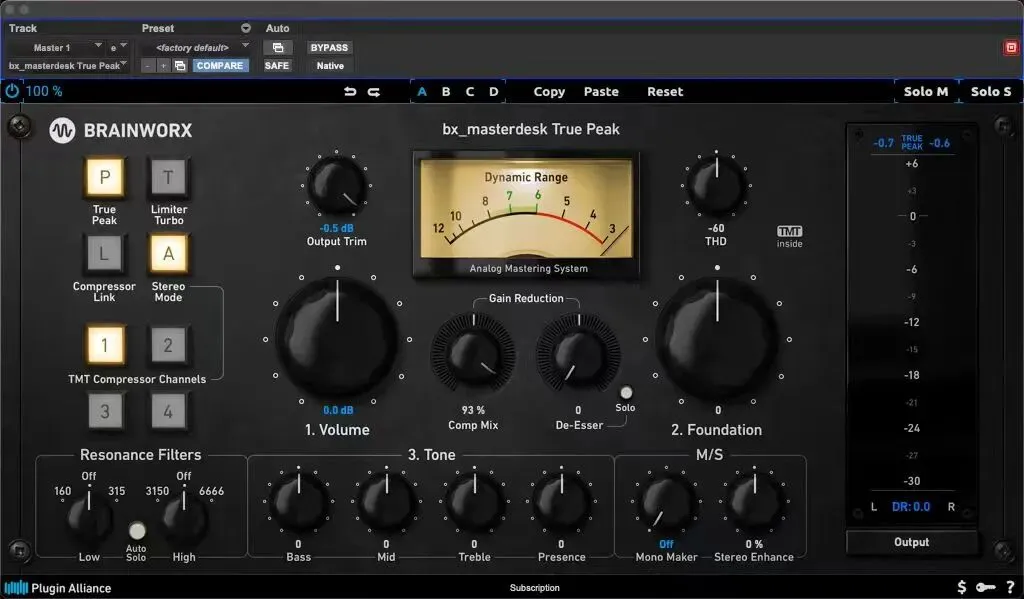Click the red target icon at top right

click(1011, 48)
